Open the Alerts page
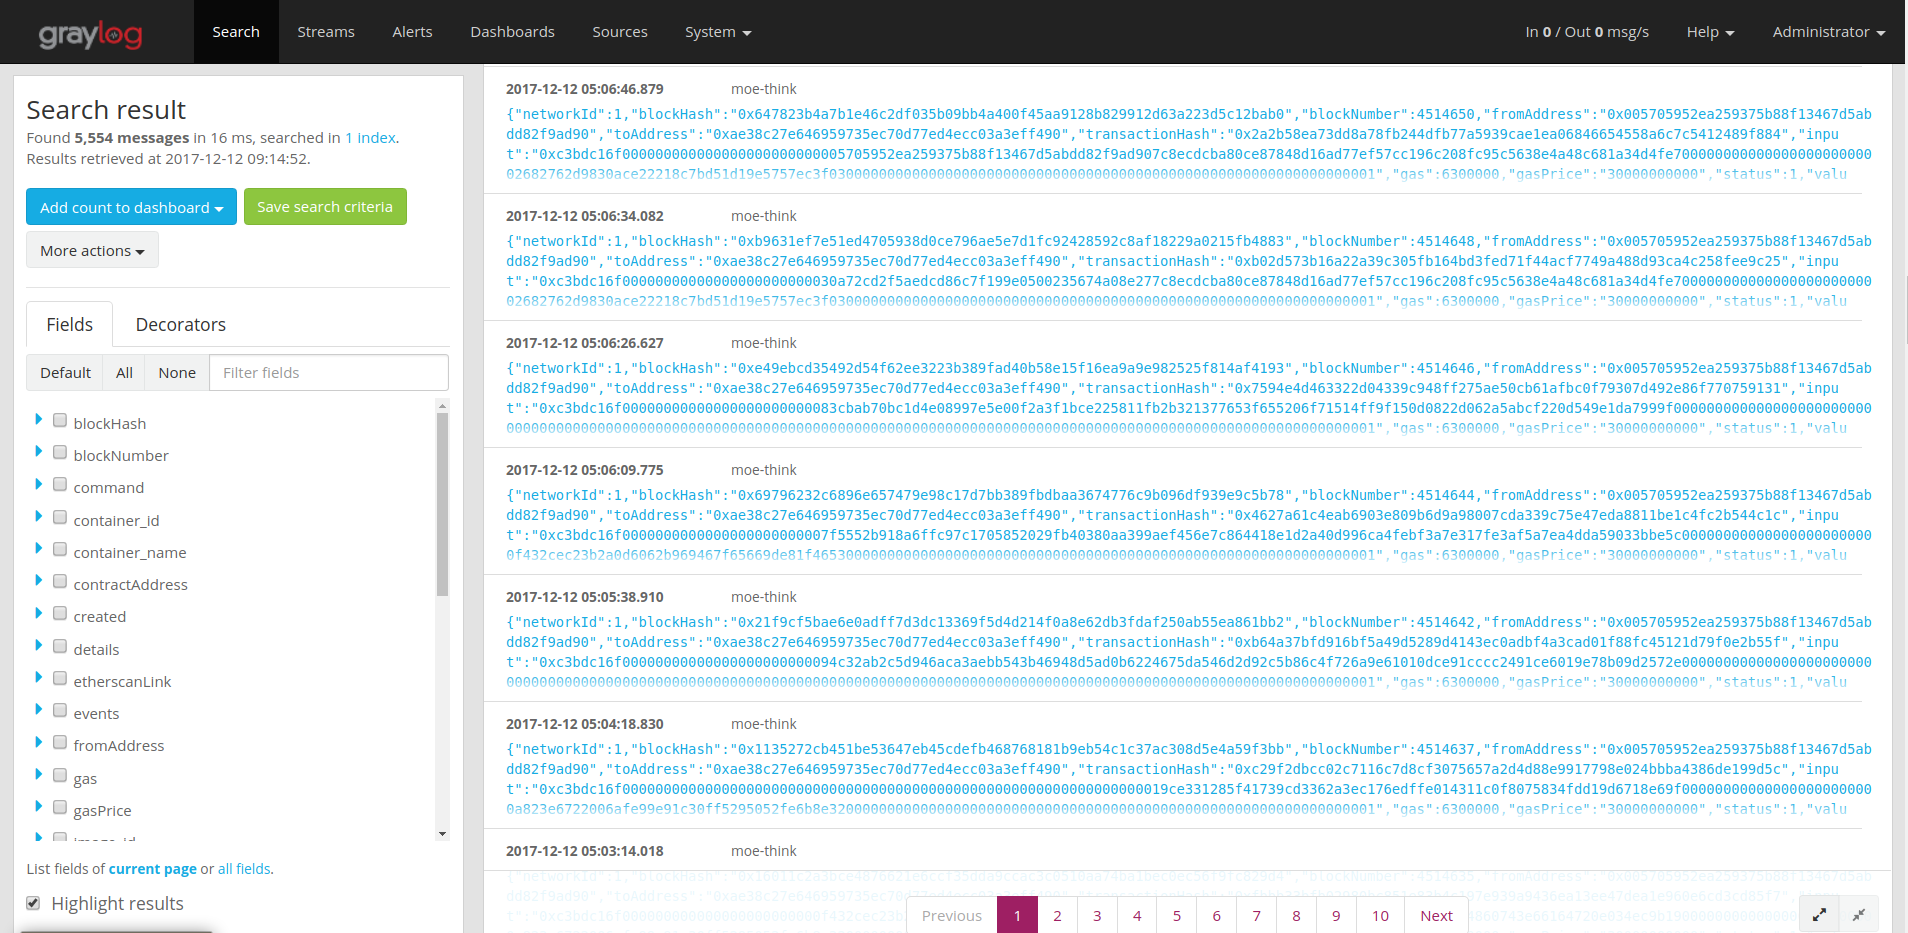 pos(412,32)
